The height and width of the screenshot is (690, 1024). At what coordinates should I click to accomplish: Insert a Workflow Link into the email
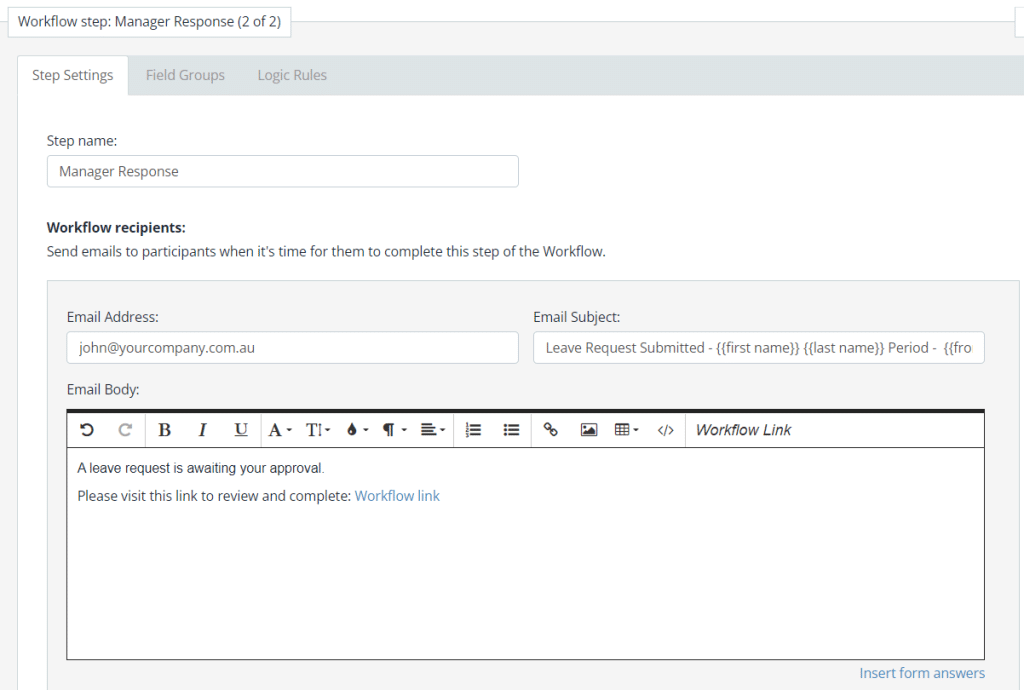[743, 429]
